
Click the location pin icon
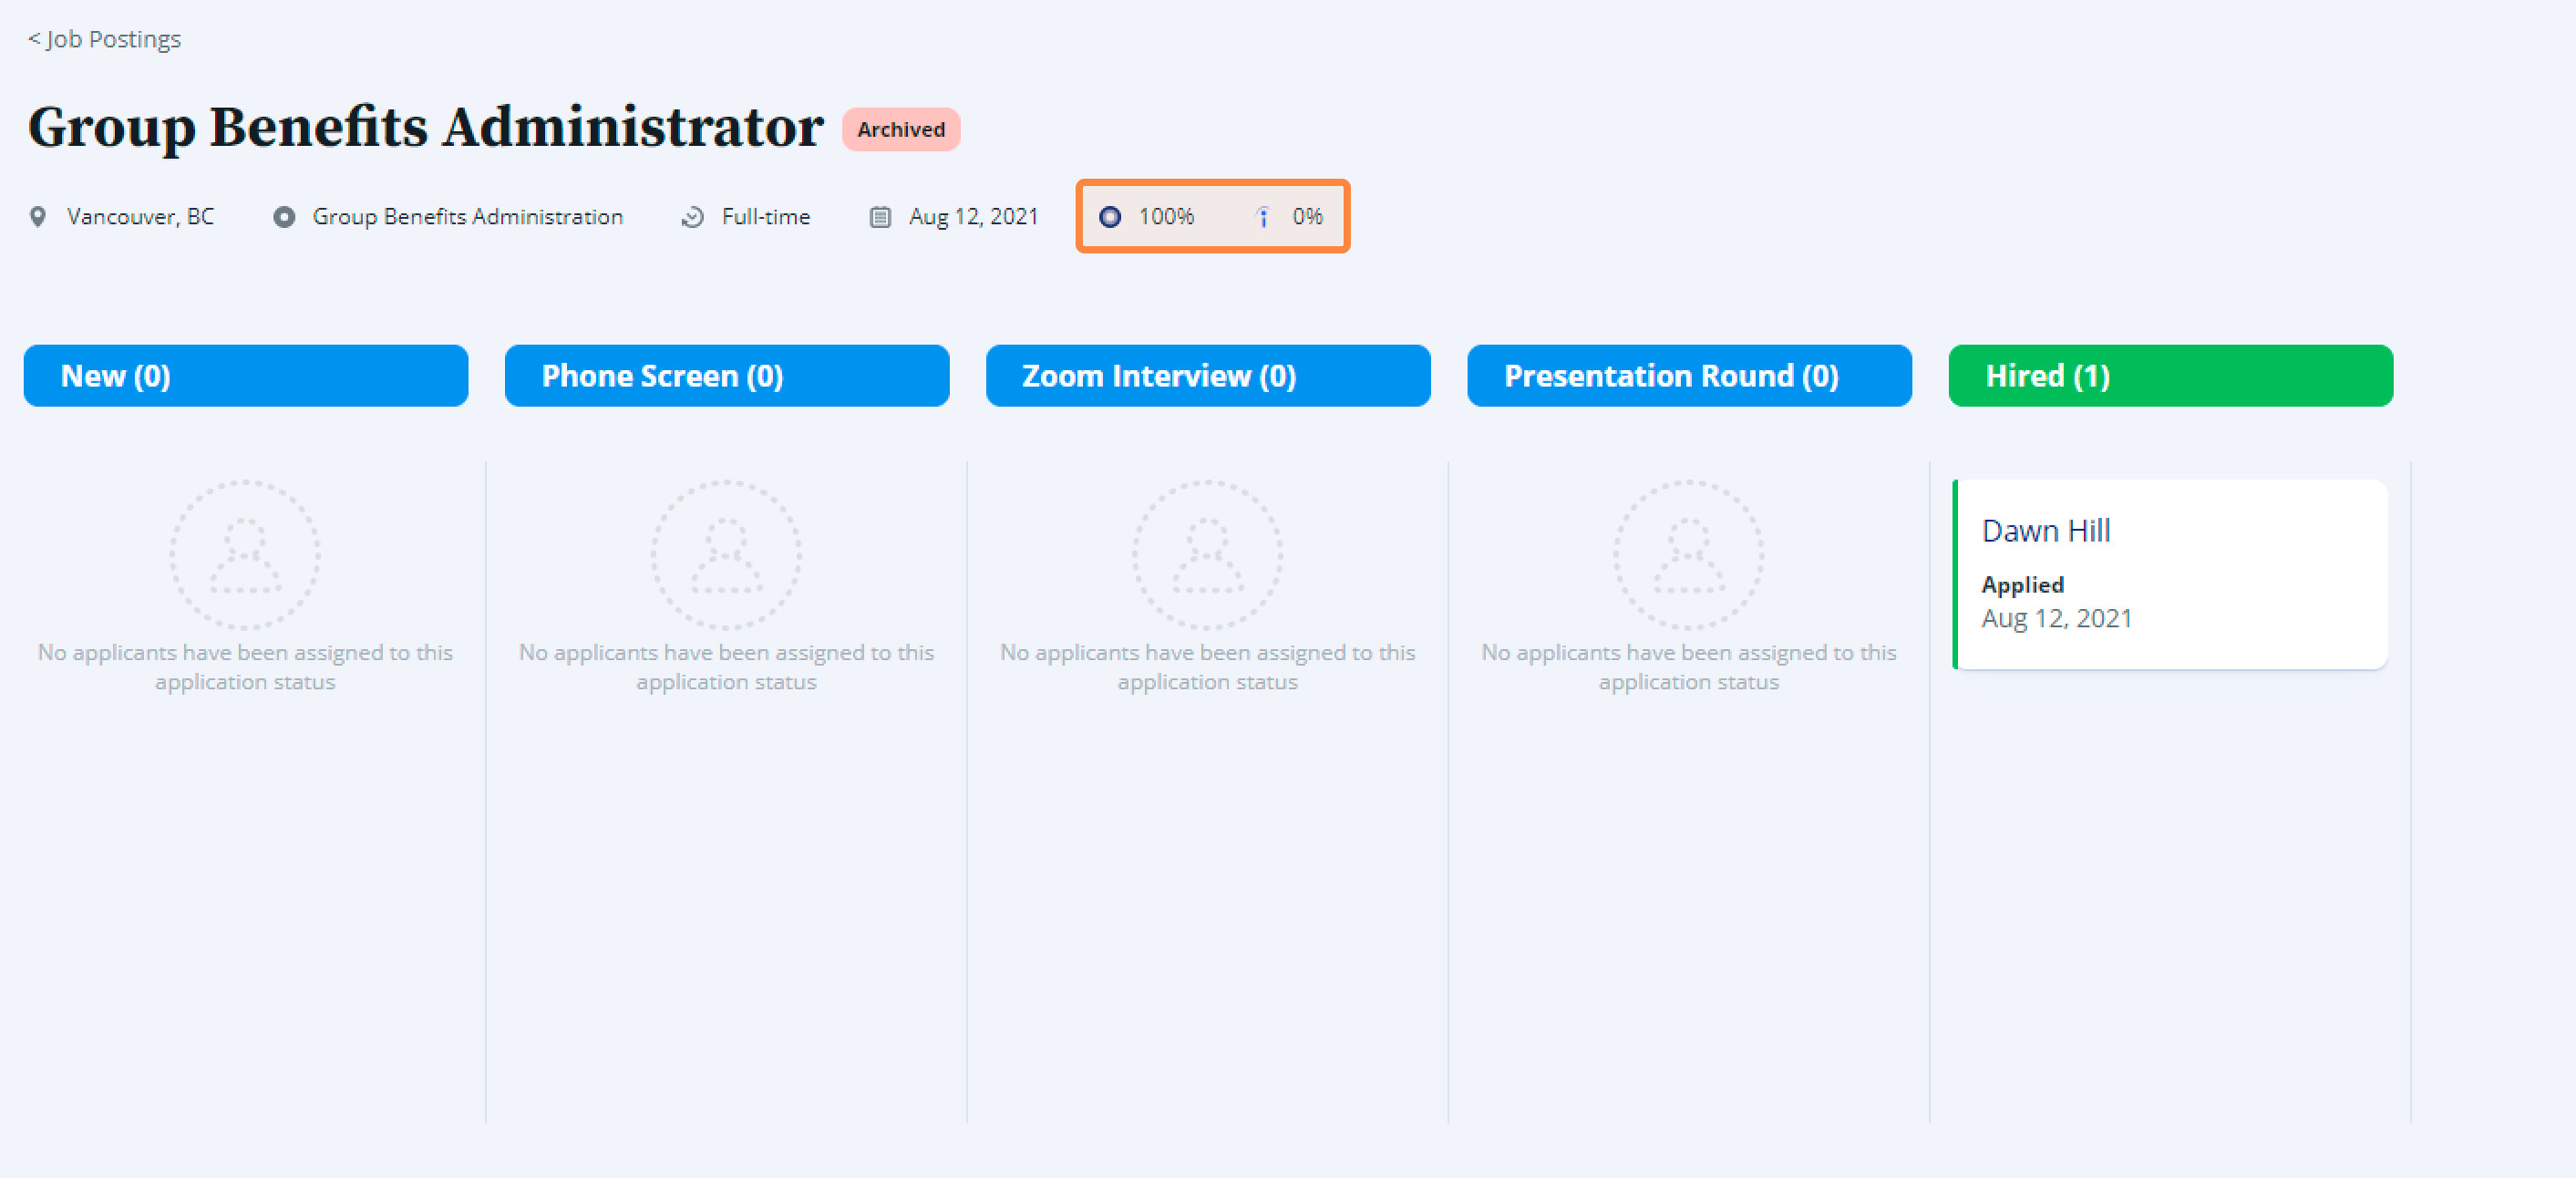(x=38, y=217)
